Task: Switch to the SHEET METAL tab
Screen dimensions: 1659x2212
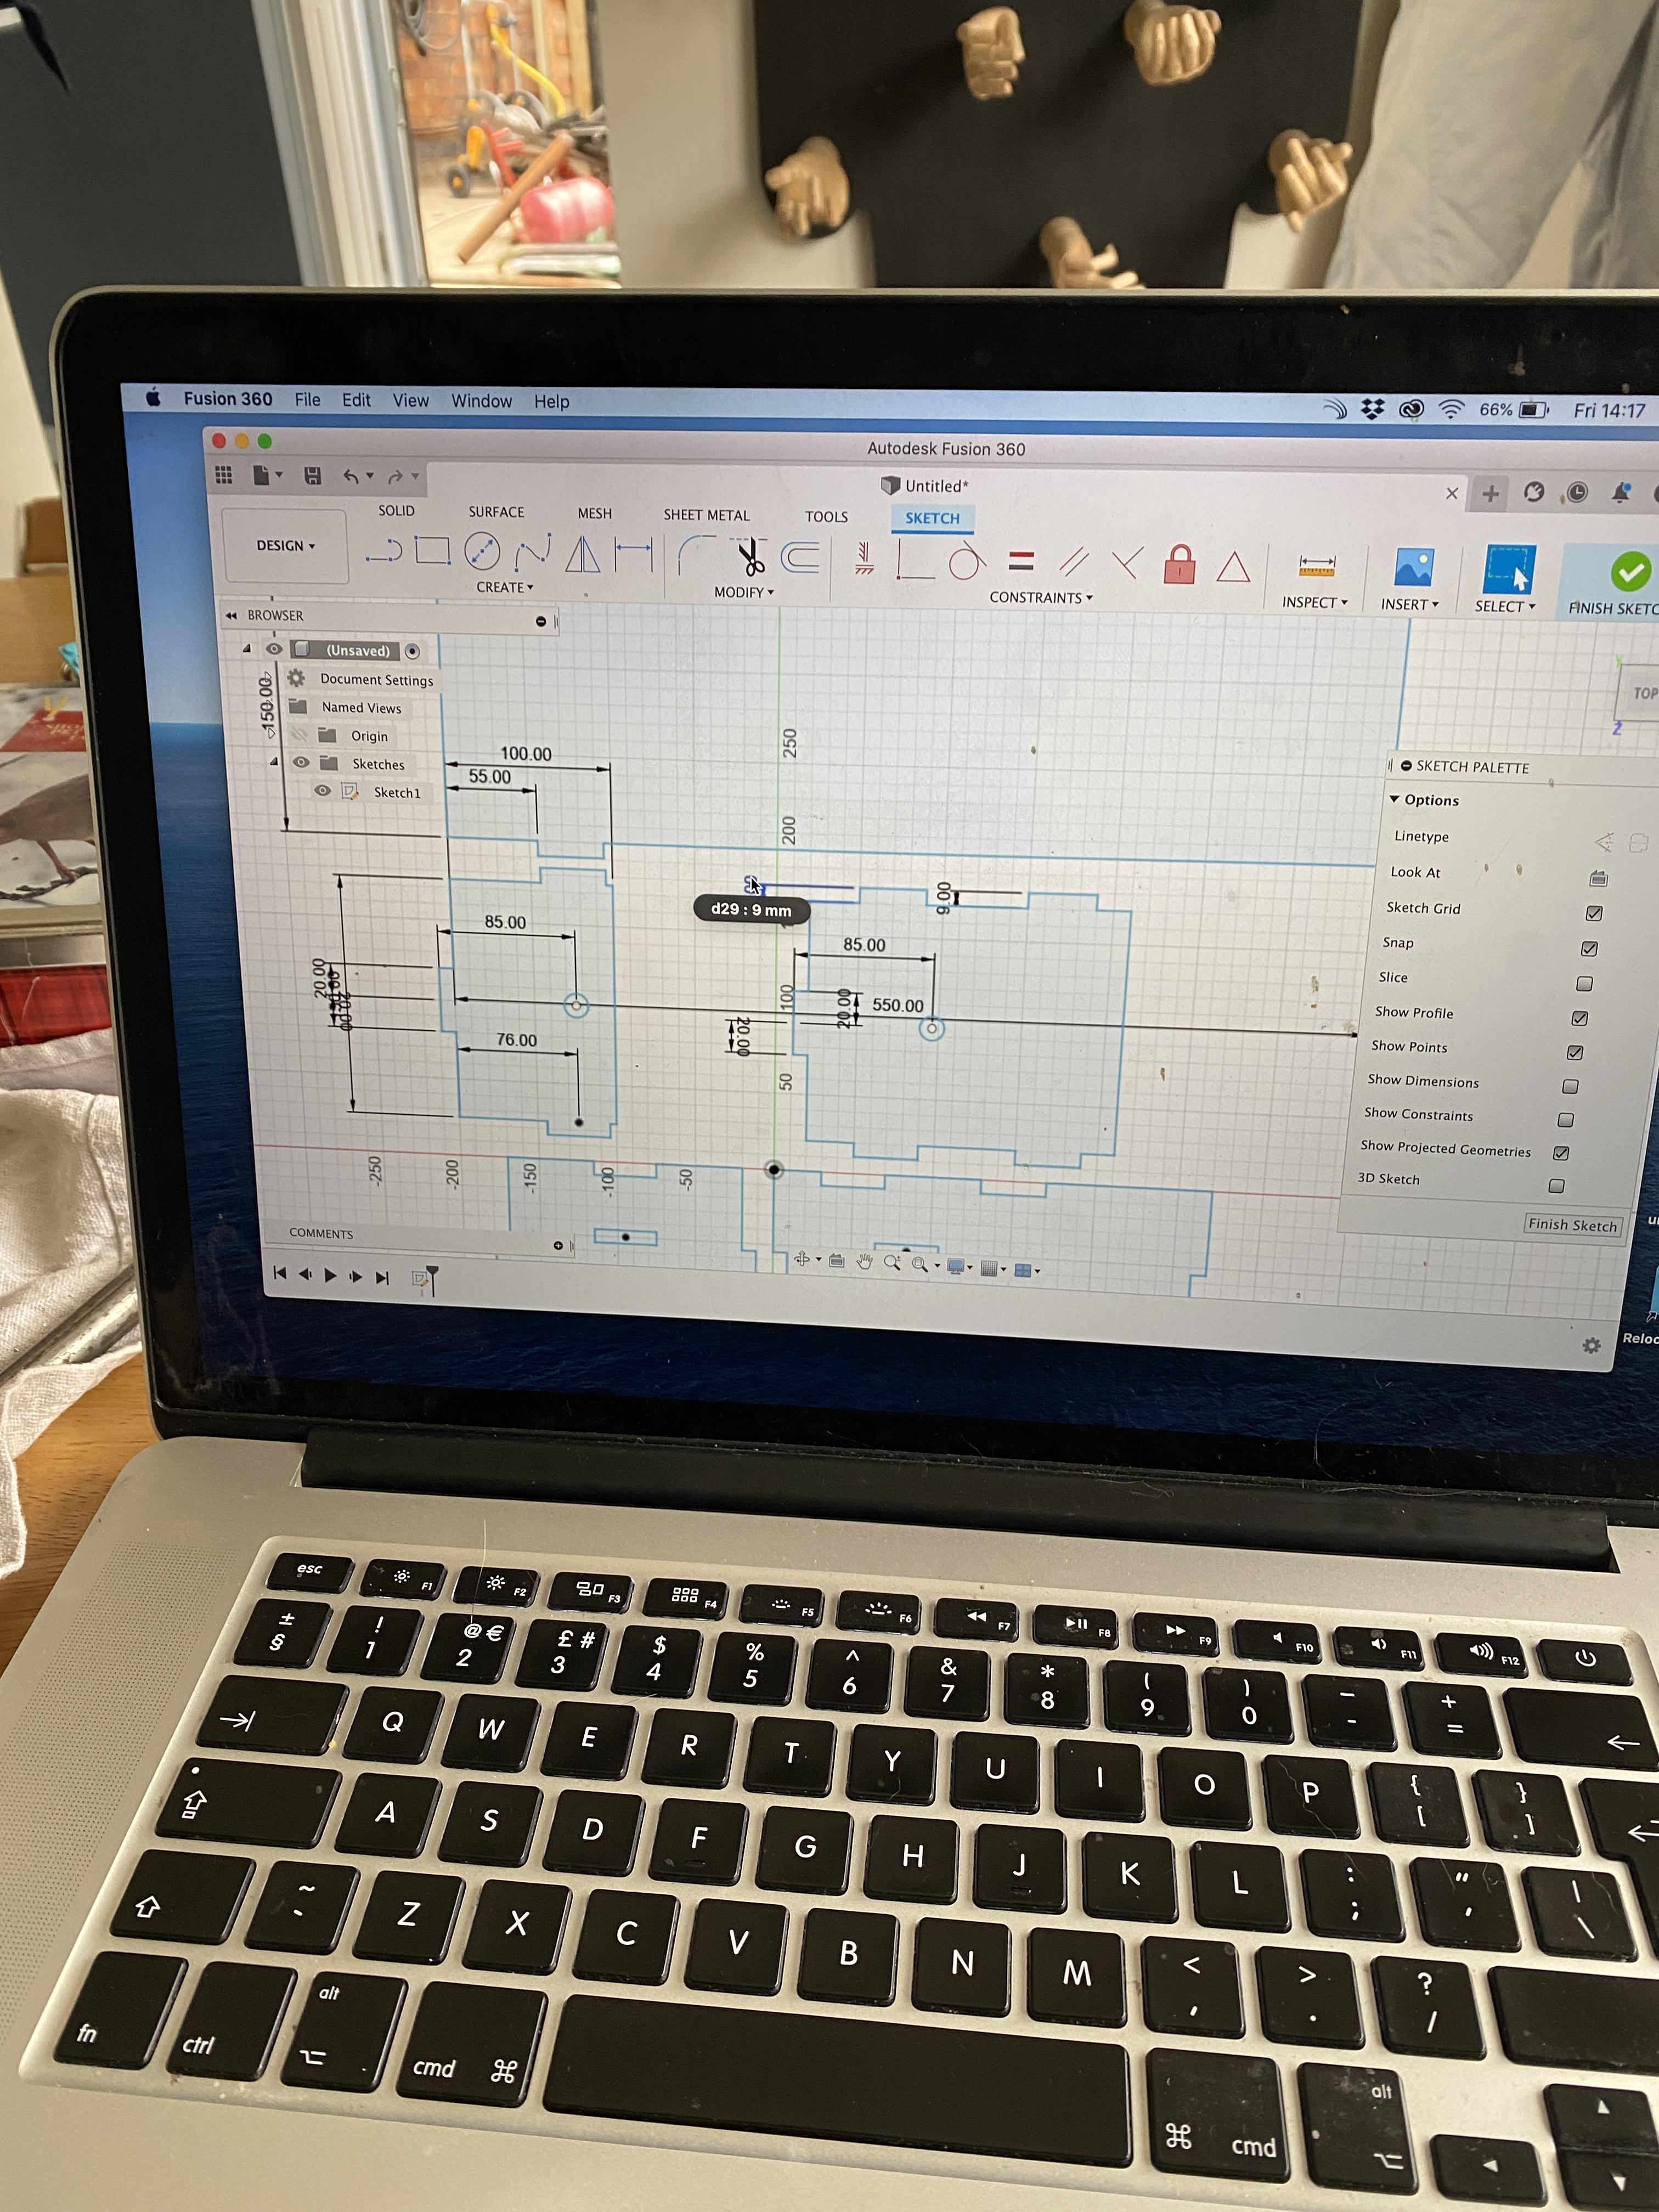Action: (706, 515)
